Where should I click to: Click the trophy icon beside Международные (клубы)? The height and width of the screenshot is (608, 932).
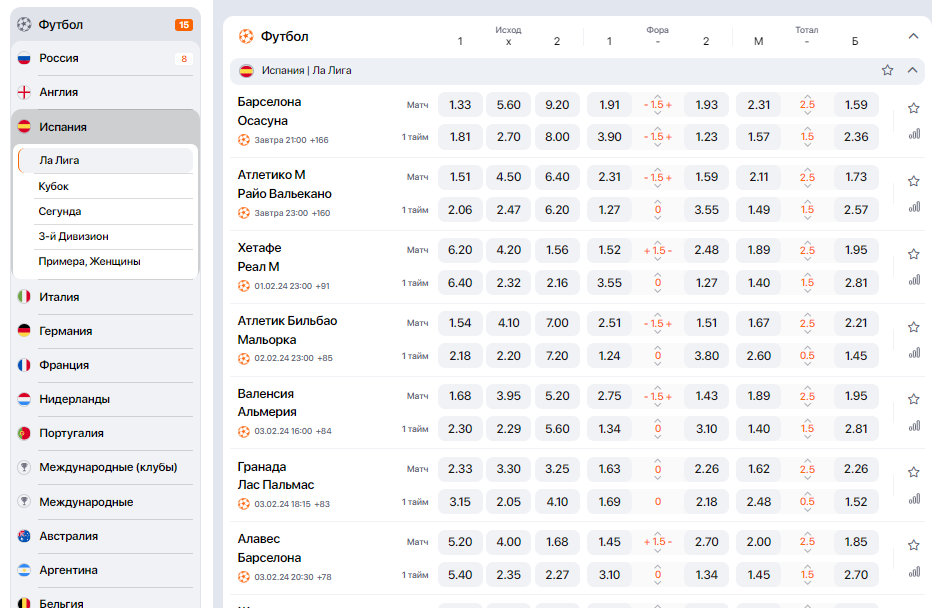24,467
